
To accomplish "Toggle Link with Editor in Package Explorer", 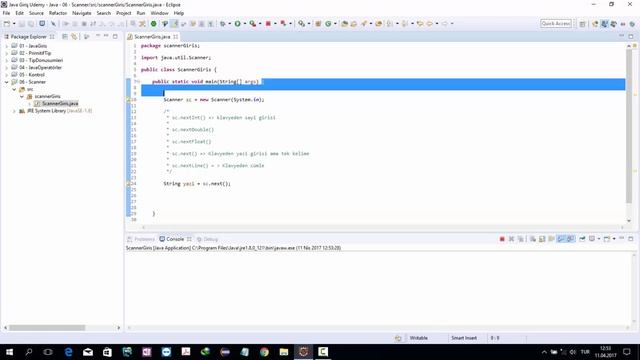I will pos(74,37).
